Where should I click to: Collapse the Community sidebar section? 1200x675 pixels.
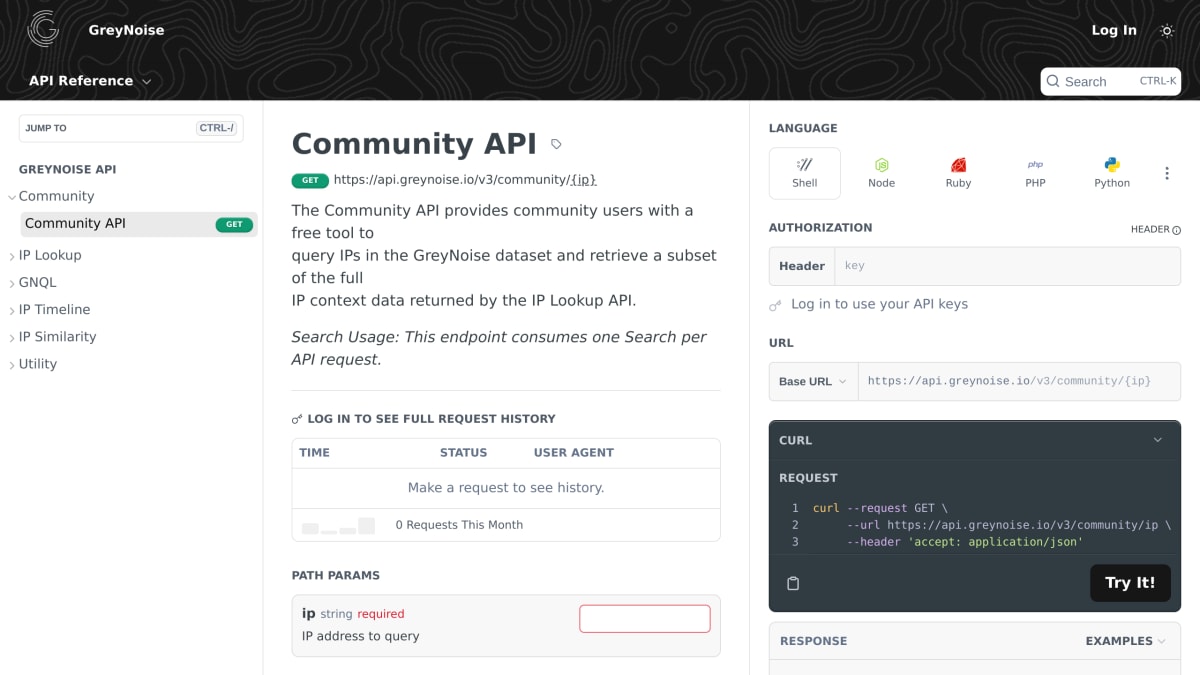coord(12,197)
